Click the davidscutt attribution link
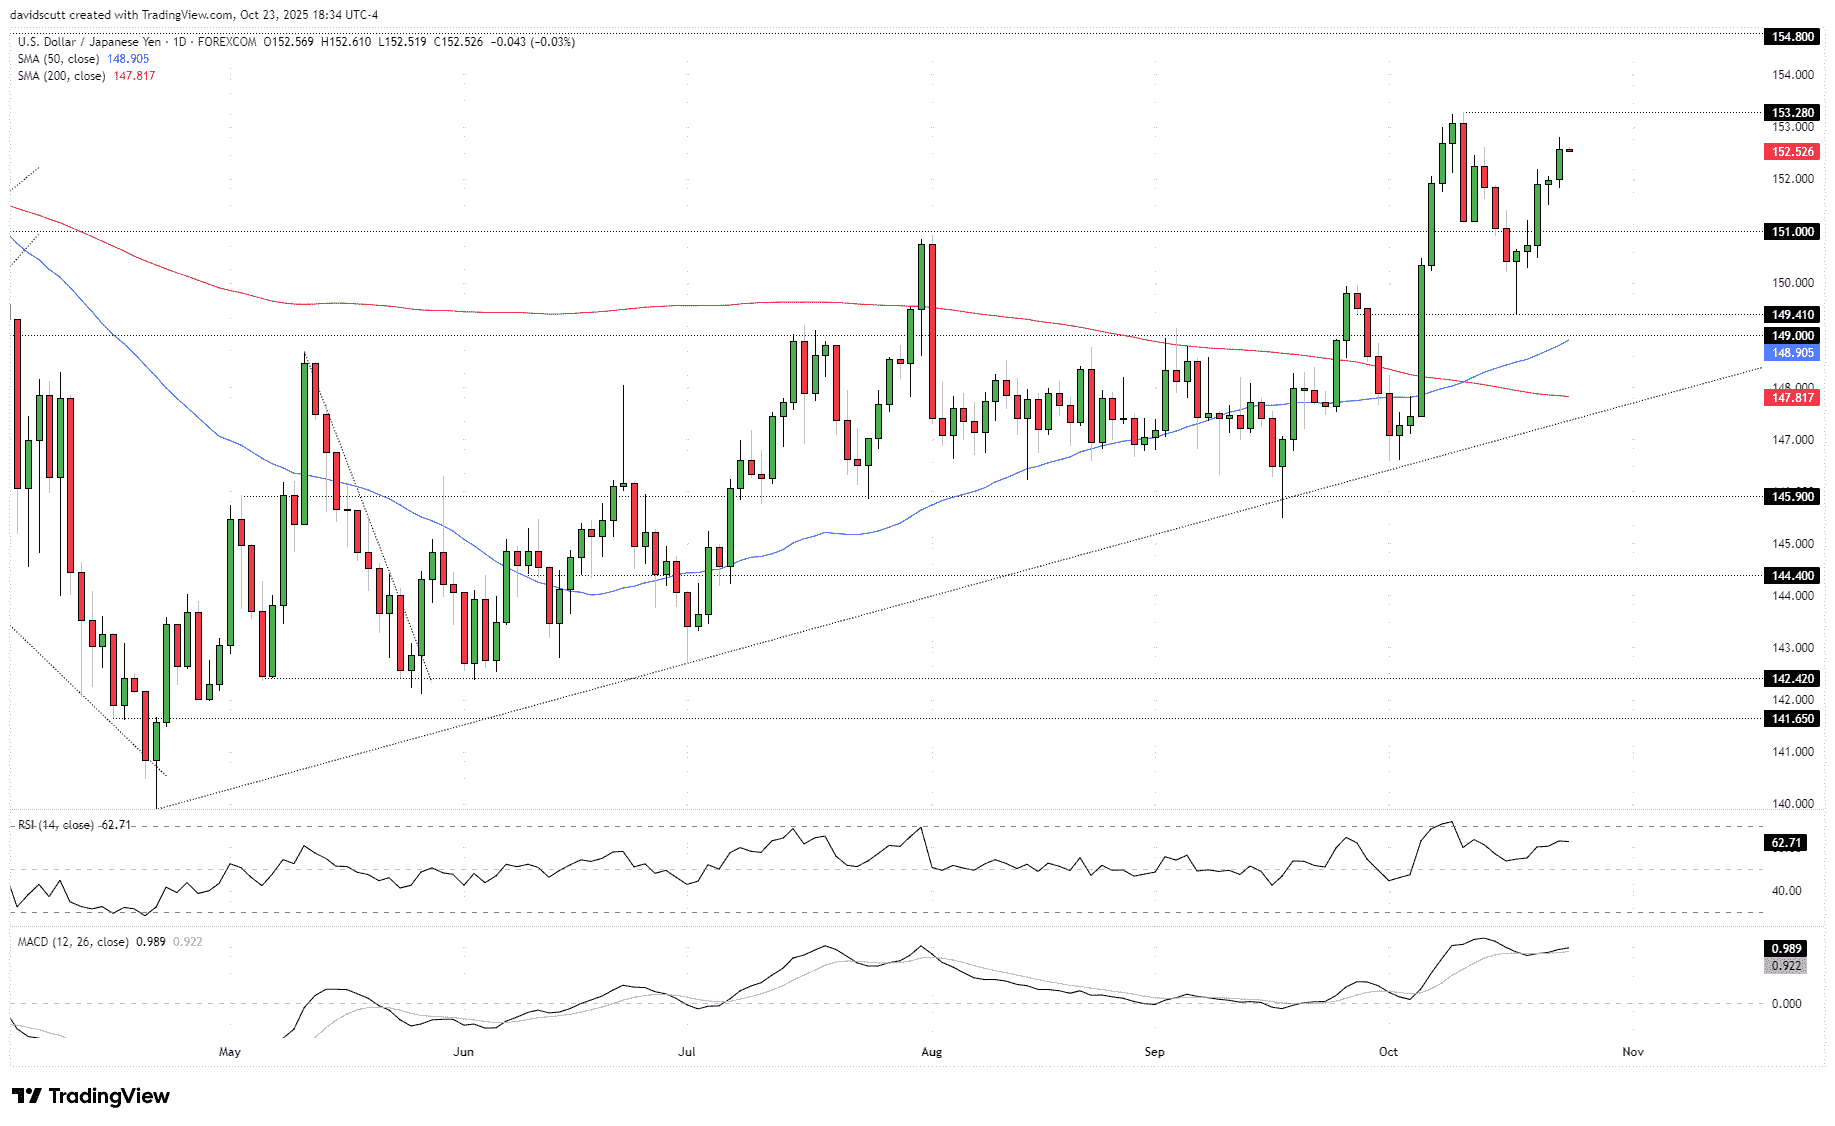1835x1126 pixels. coord(38,14)
